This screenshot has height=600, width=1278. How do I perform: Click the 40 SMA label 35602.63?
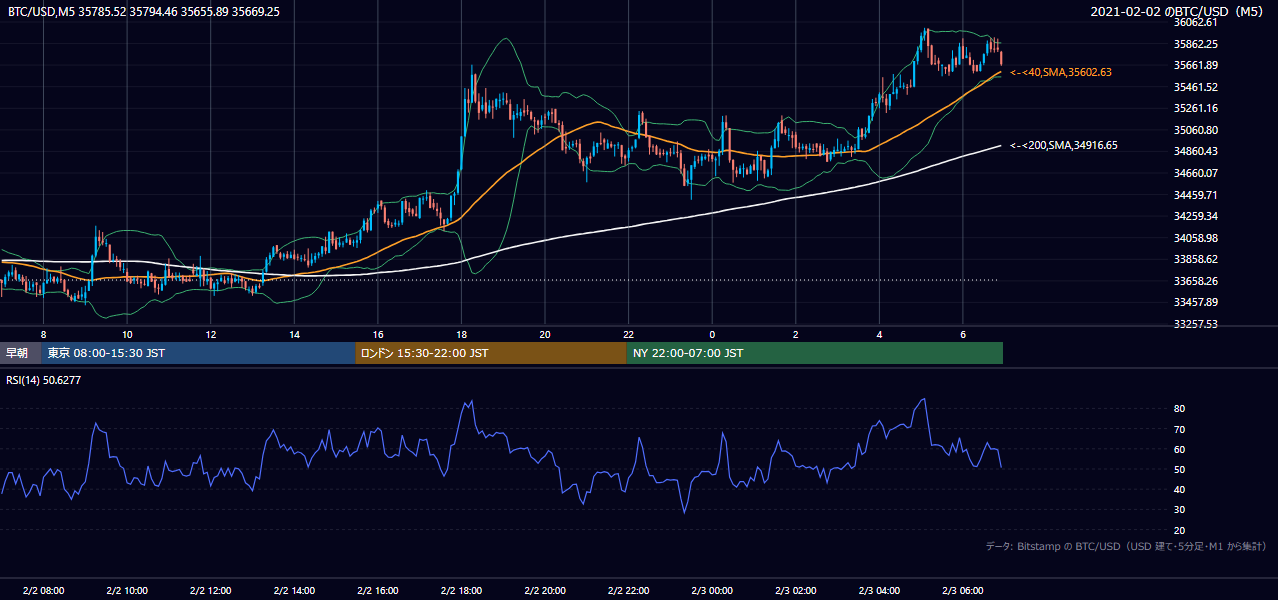1061,72
